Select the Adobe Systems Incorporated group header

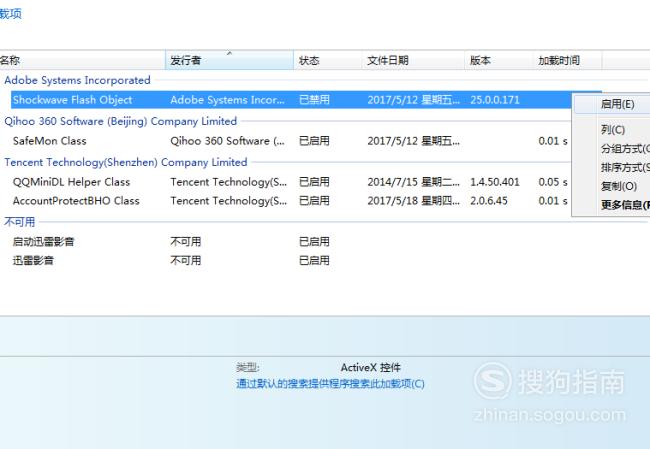click(x=78, y=80)
